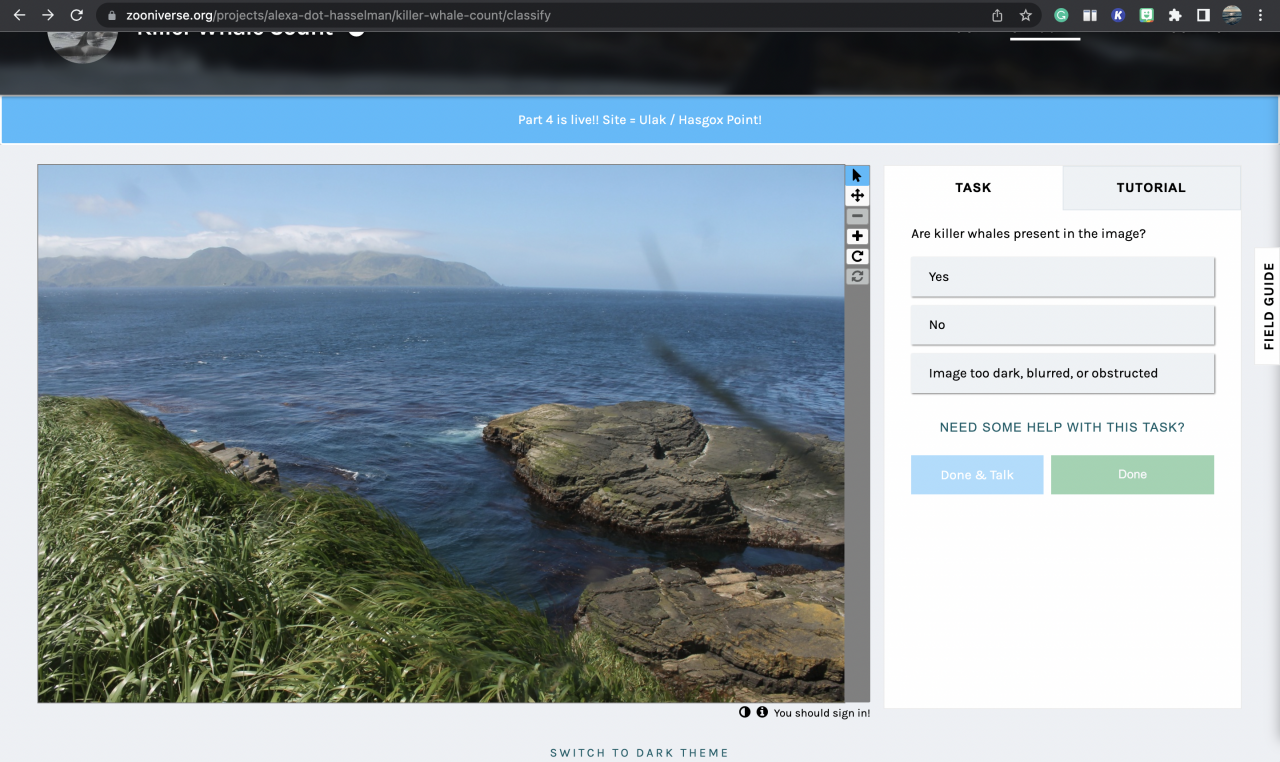Click the question 'Are killer whales present'

[x=1028, y=234]
